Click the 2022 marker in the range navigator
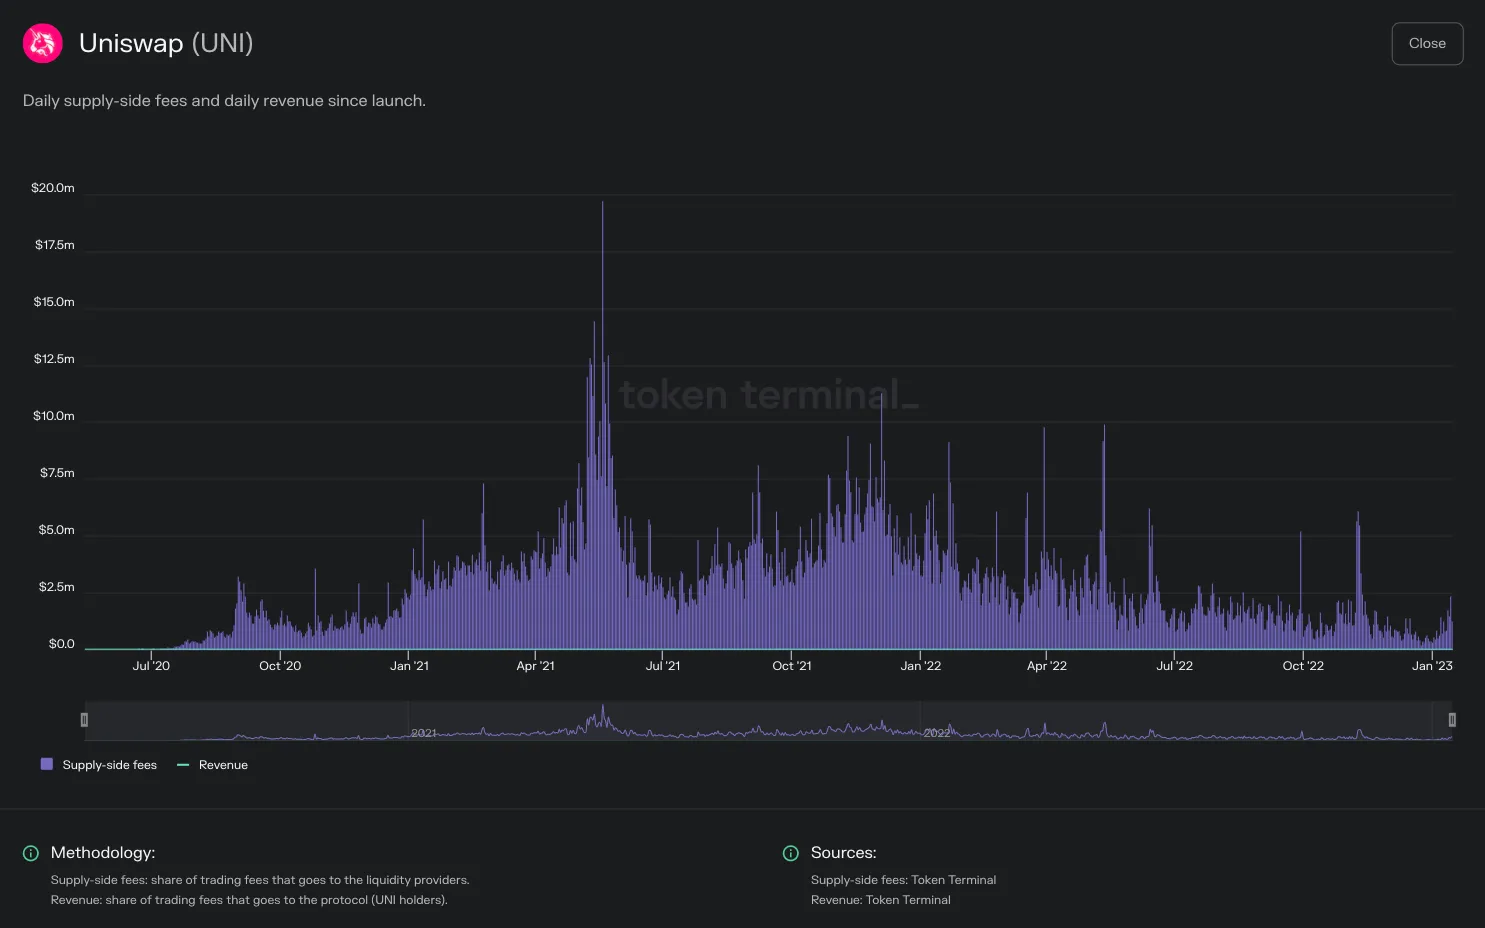The image size is (1485, 928). (x=937, y=733)
